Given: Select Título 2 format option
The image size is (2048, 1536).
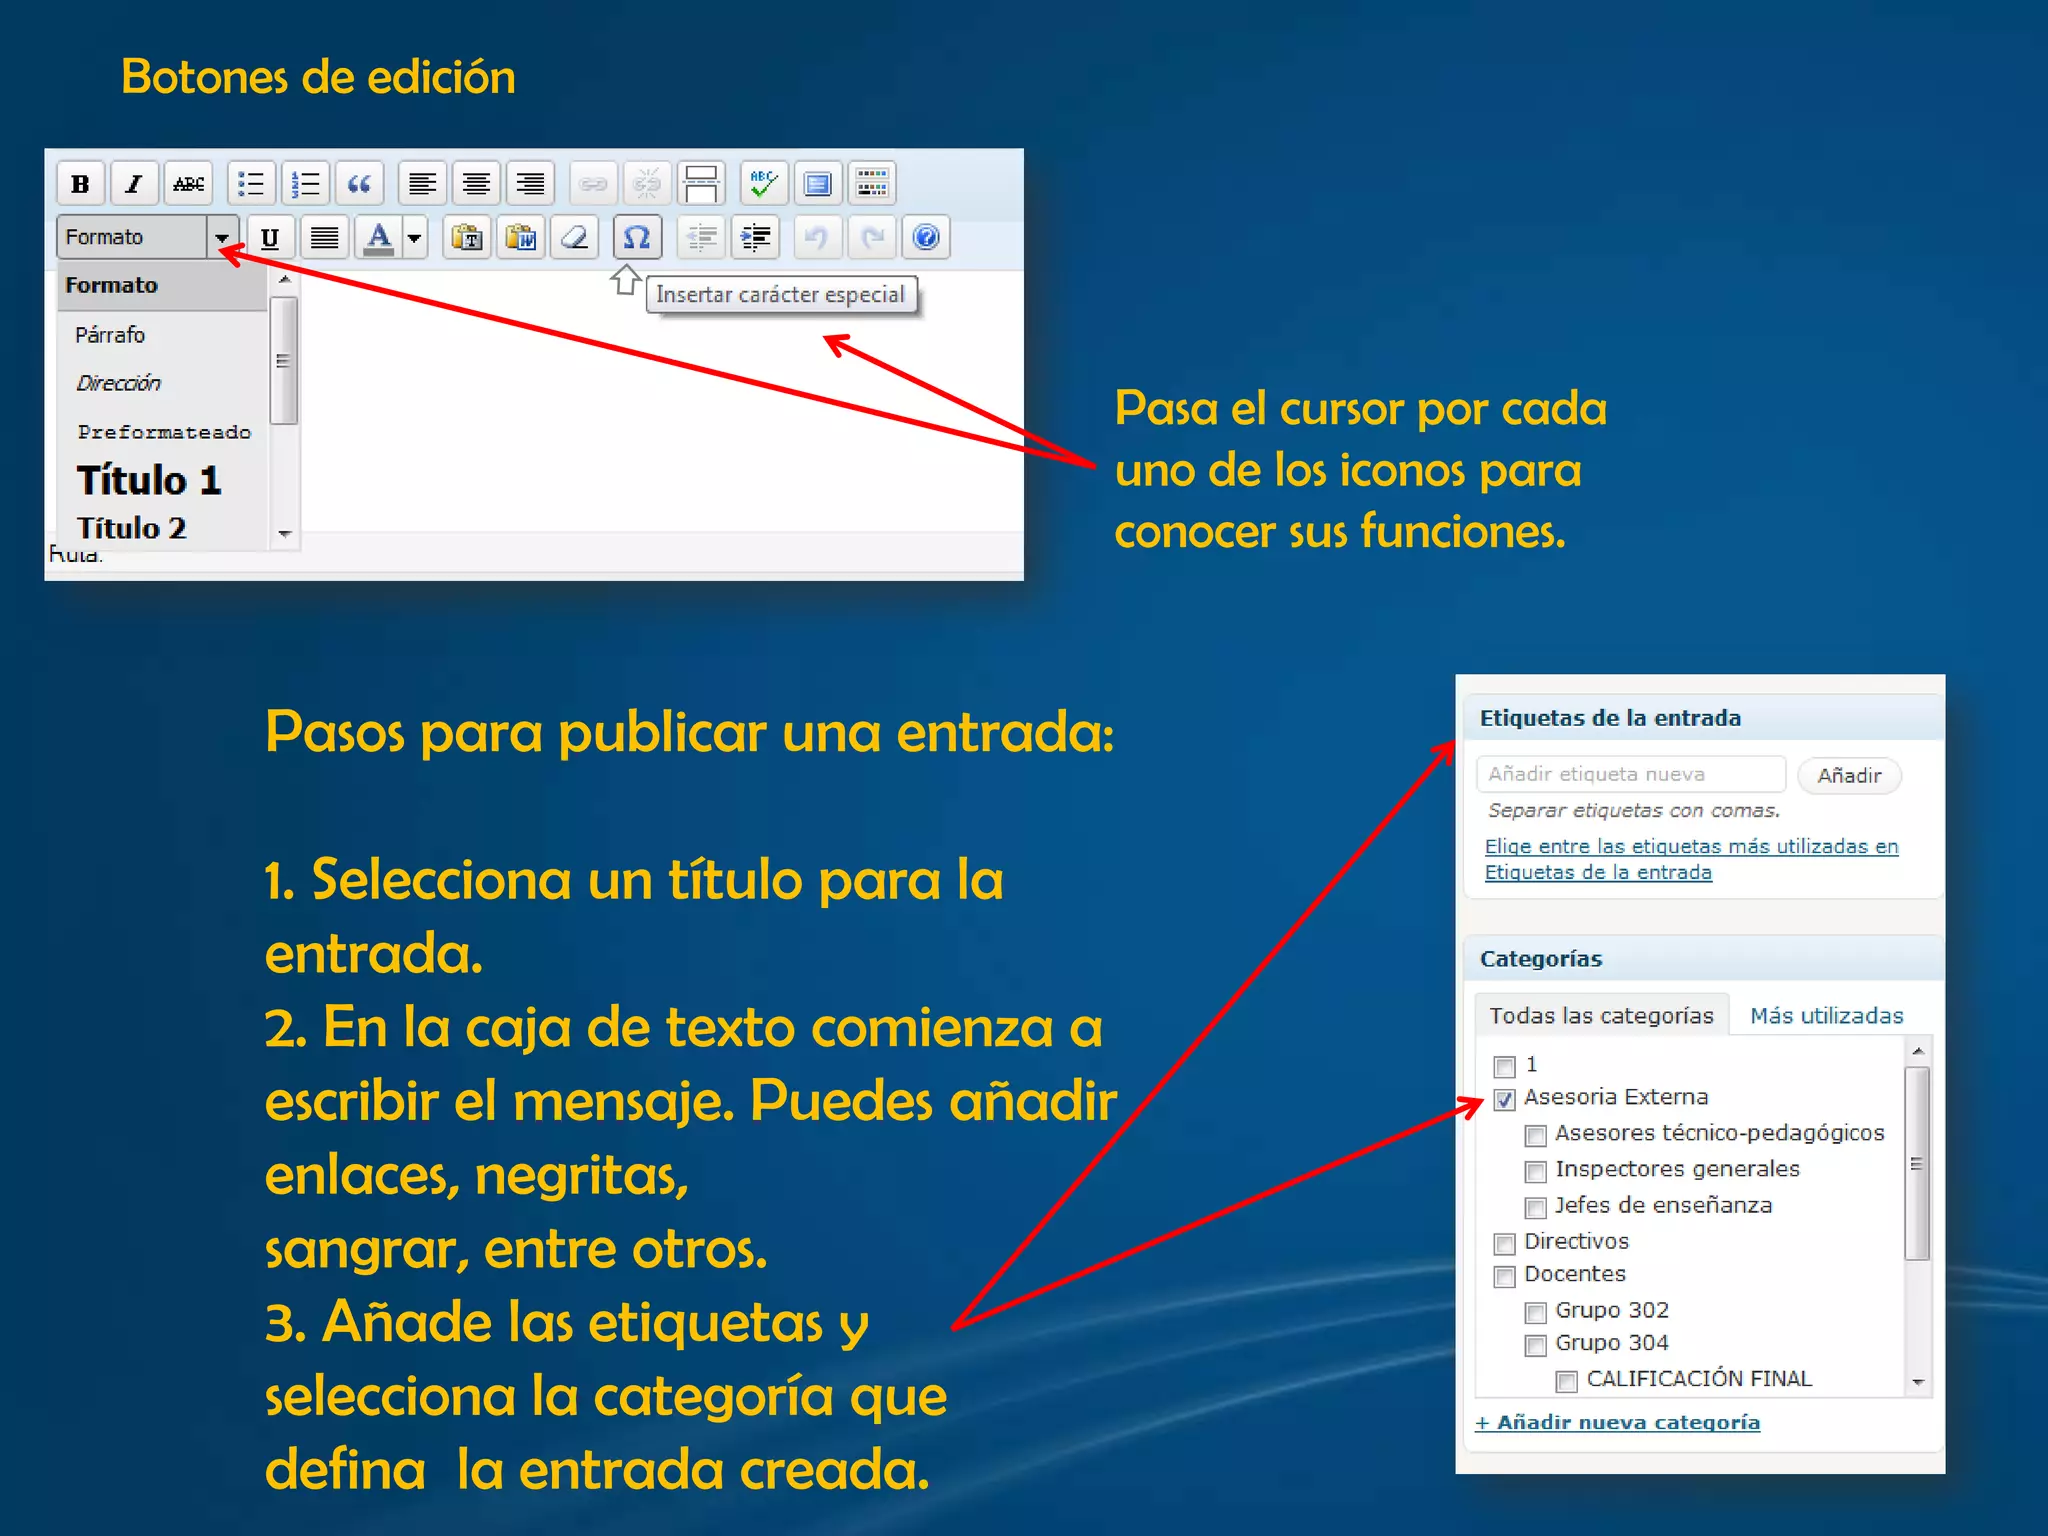Looking at the screenshot, I should [162, 527].
